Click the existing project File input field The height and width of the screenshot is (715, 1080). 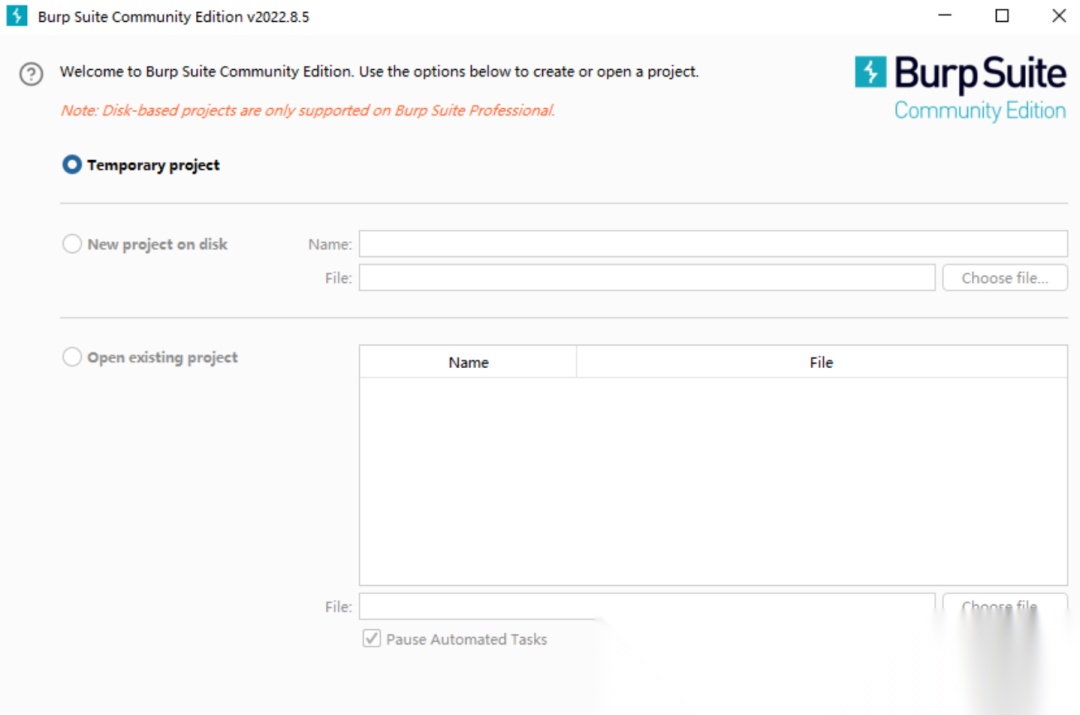click(647, 606)
